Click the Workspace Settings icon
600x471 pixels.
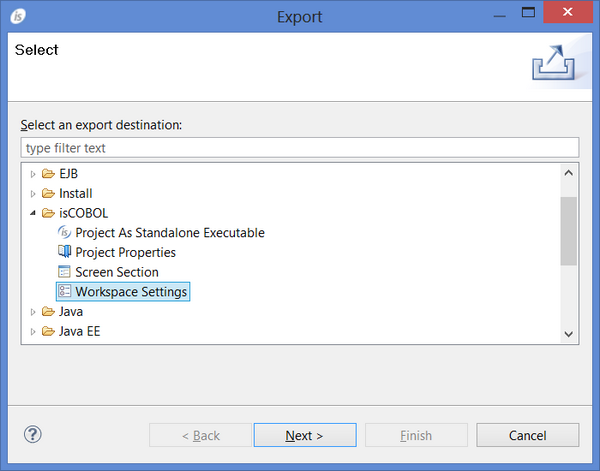(65, 292)
